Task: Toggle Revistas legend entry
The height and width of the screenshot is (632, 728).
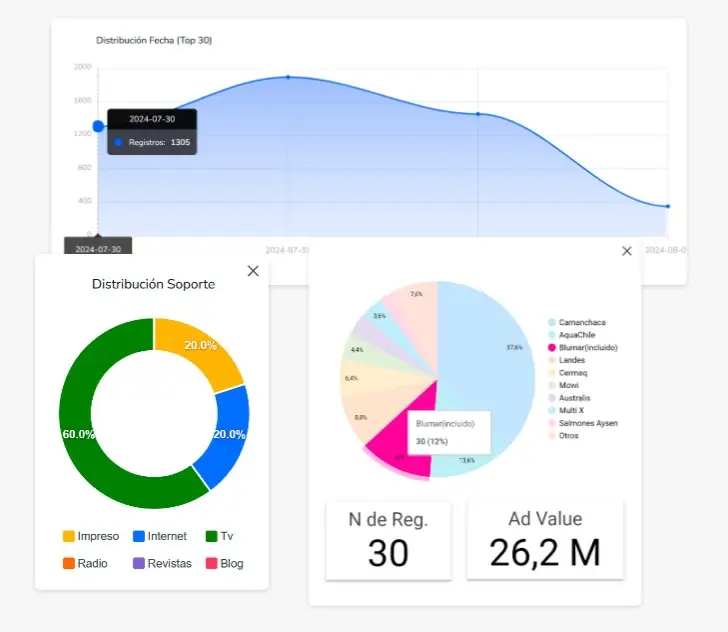Action: 161,563
